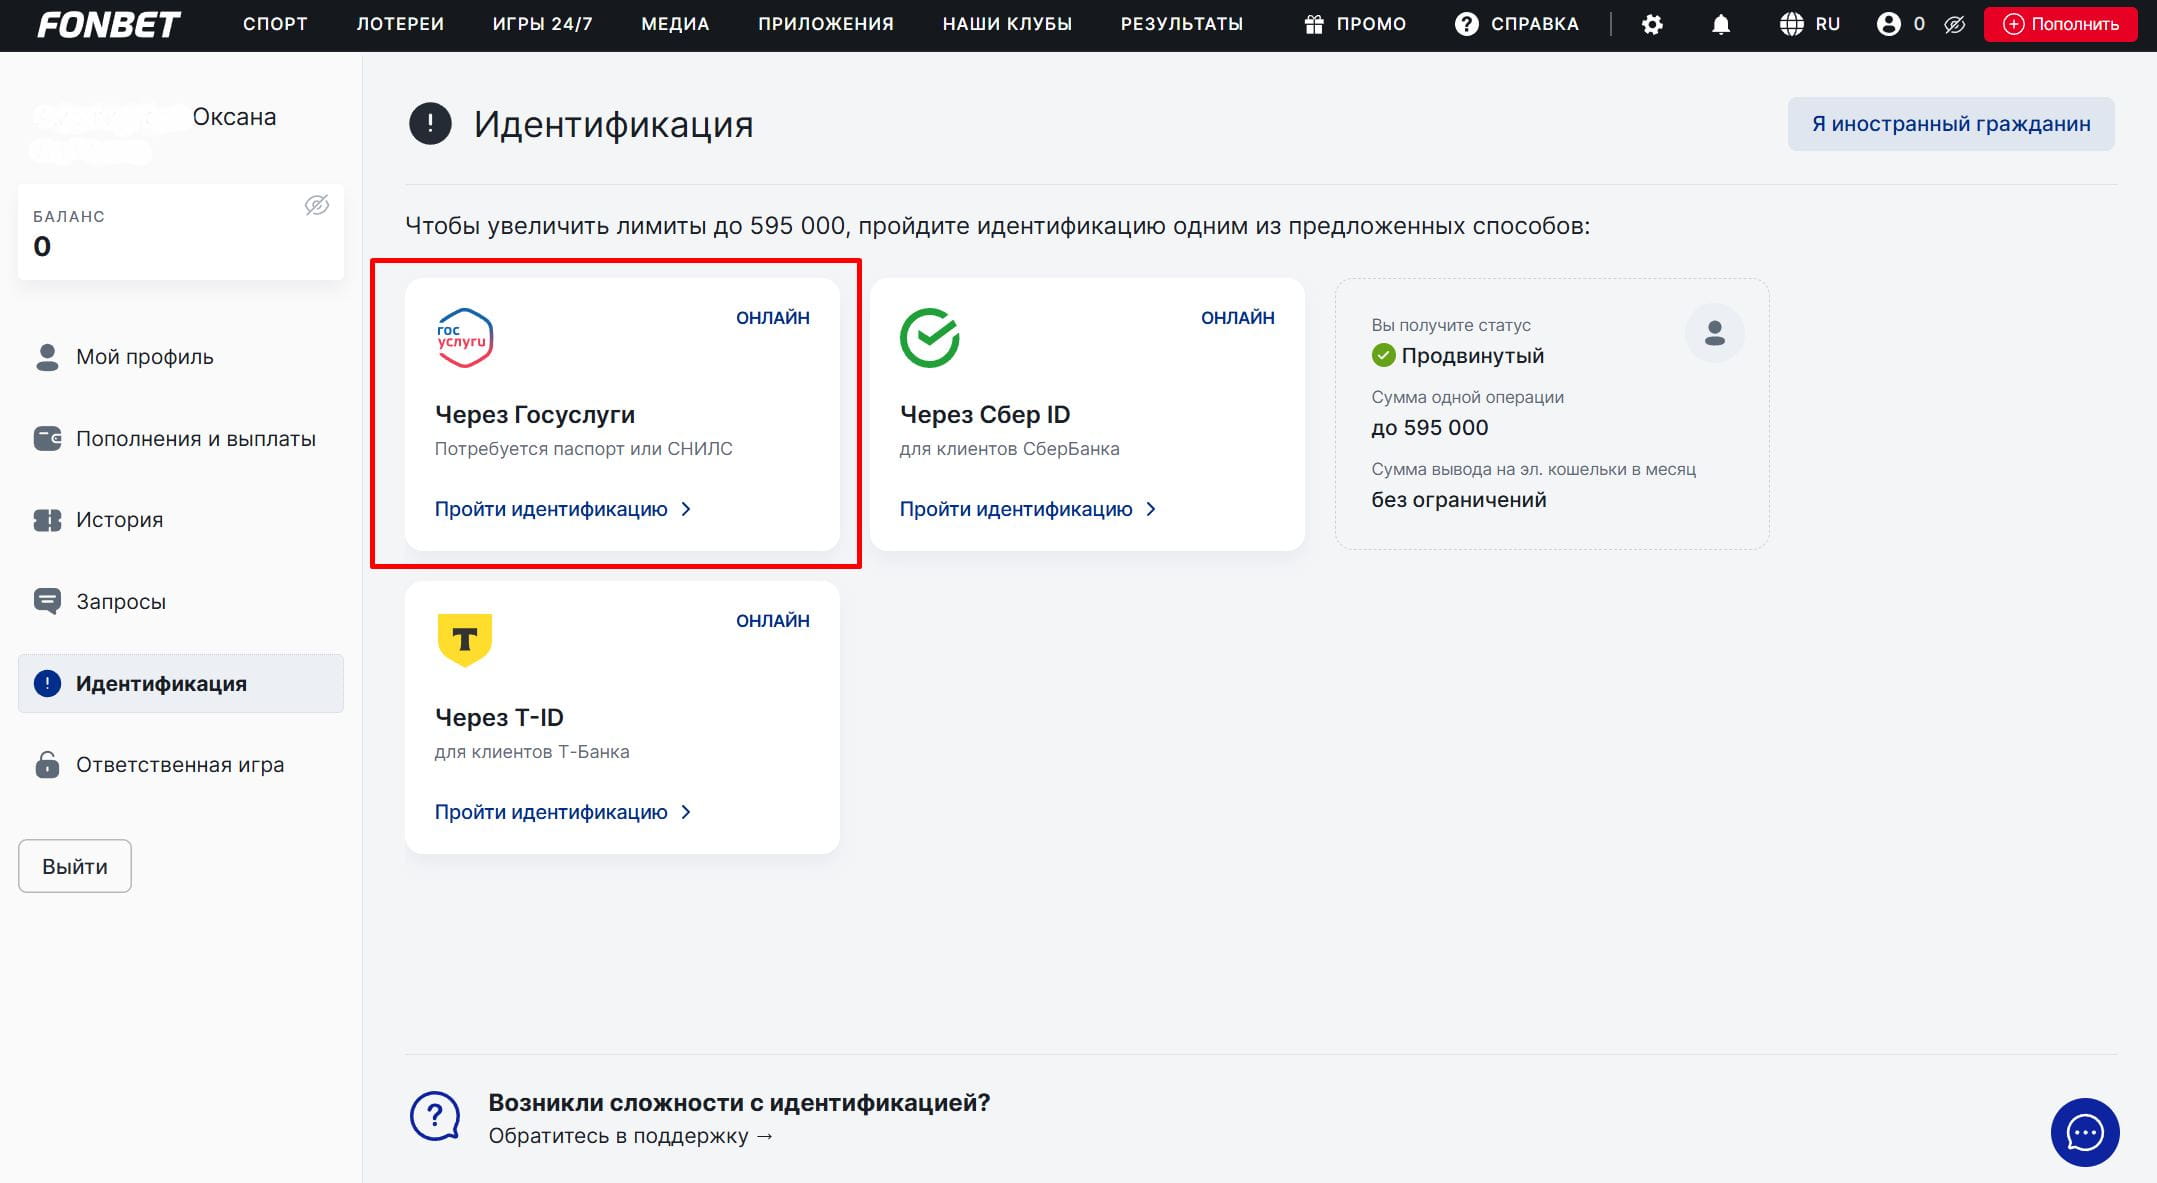
Task: Click green checkmark next to Продвинутый
Action: [x=1383, y=355]
